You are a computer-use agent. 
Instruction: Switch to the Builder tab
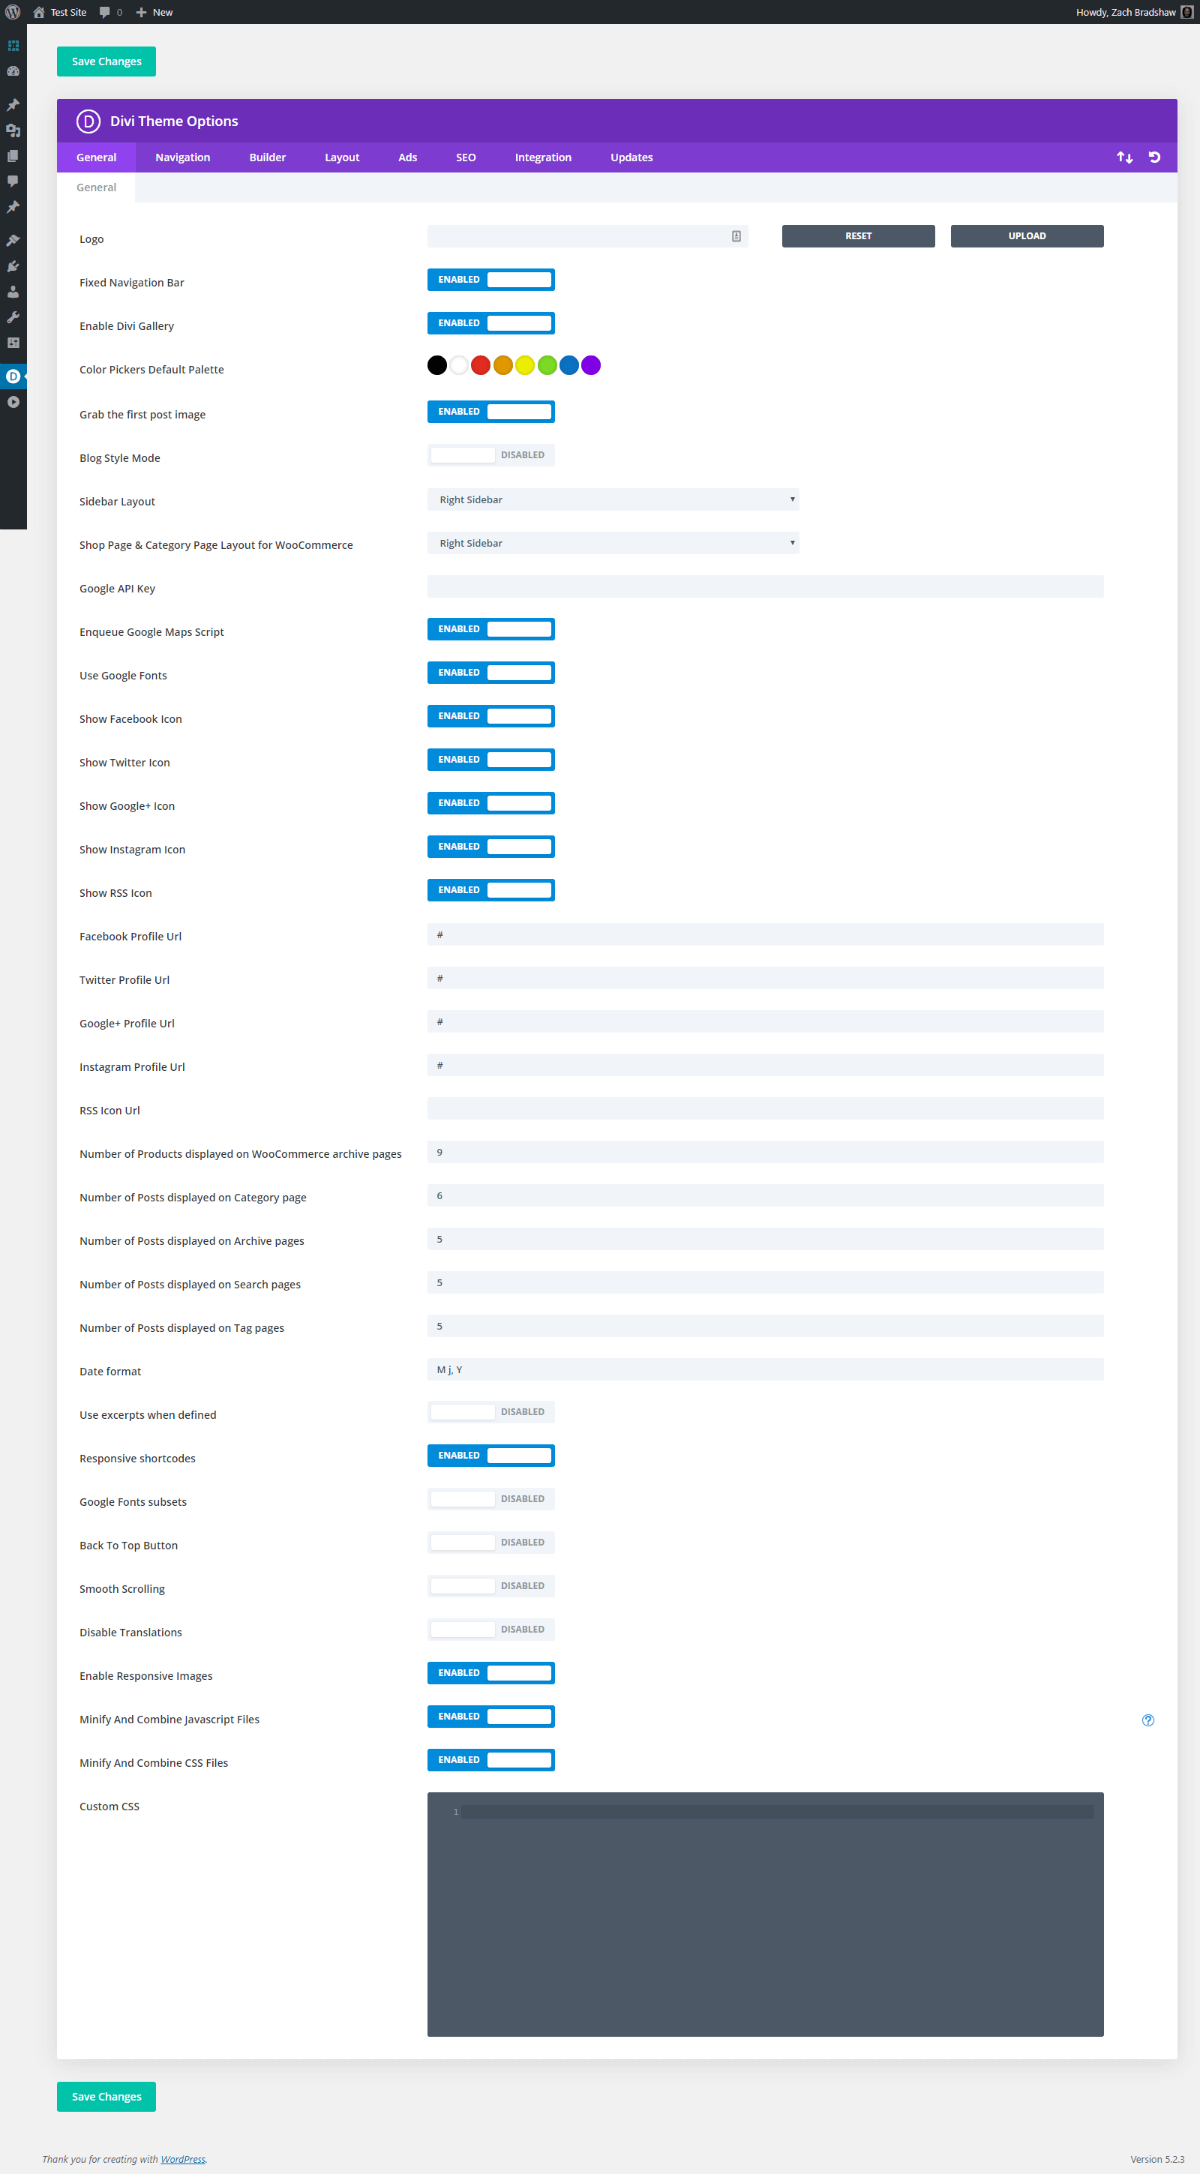(x=267, y=157)
